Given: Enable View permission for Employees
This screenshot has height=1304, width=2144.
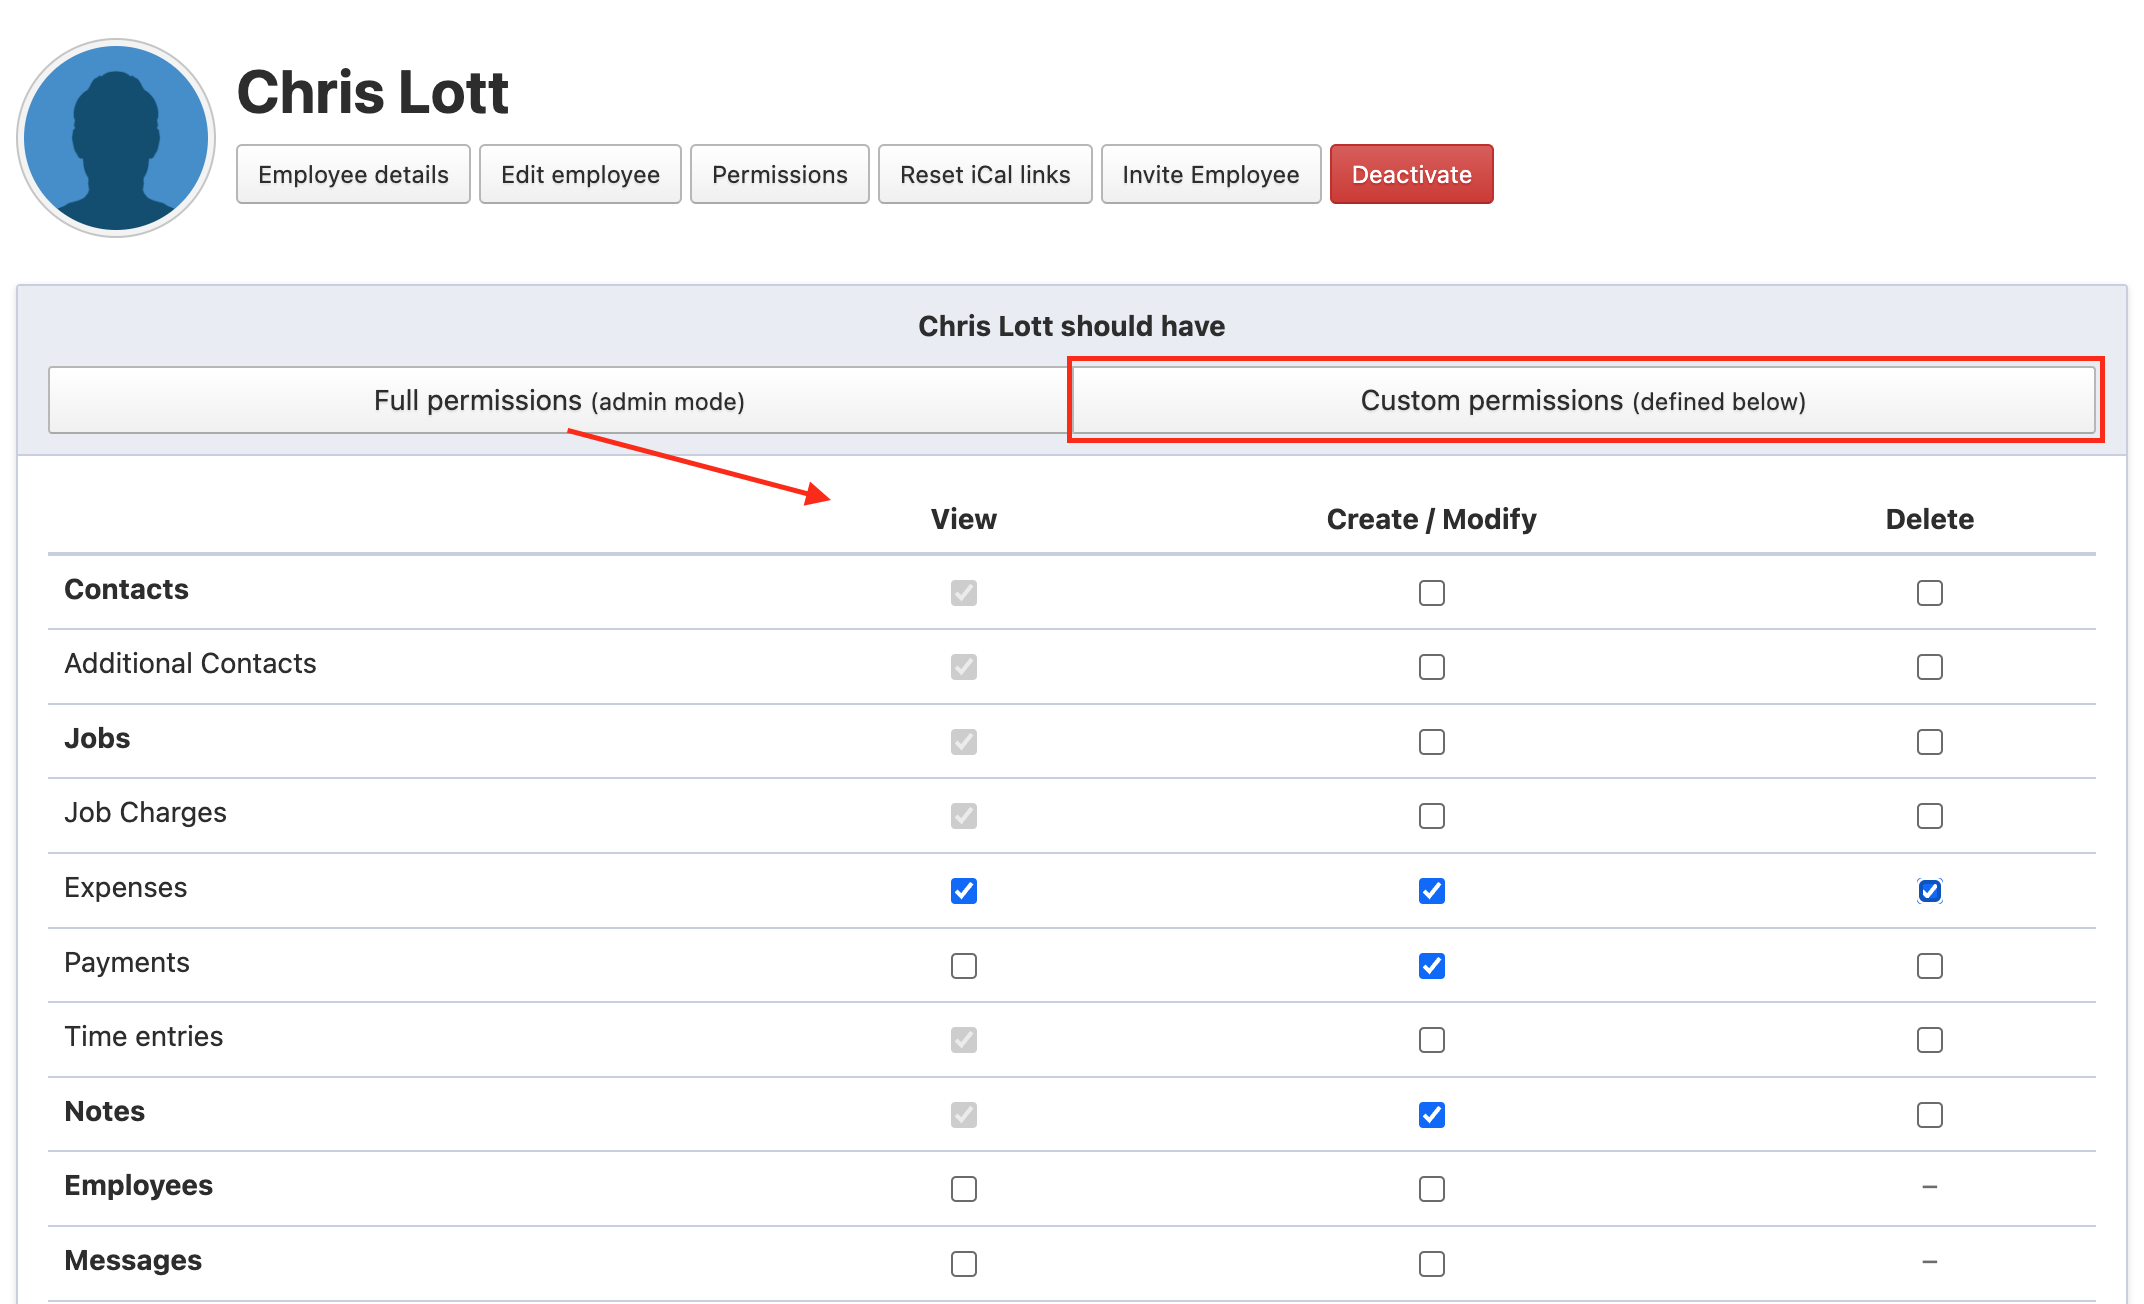Looking at the screenshot, I should 963,1189.
